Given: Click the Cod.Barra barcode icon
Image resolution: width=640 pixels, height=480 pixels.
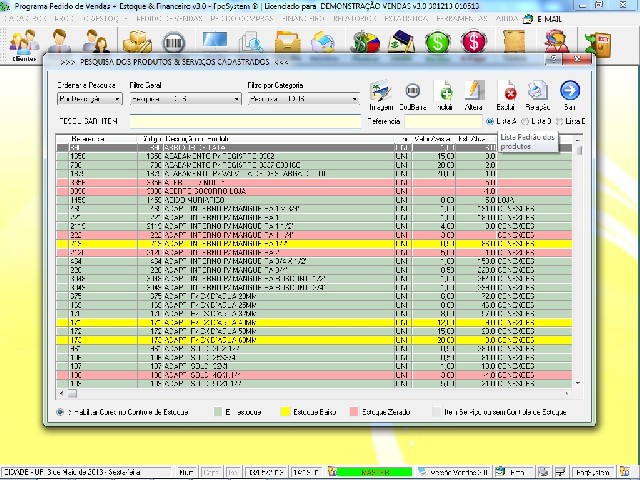Looking at the screenshot, I should click(412, 92).
